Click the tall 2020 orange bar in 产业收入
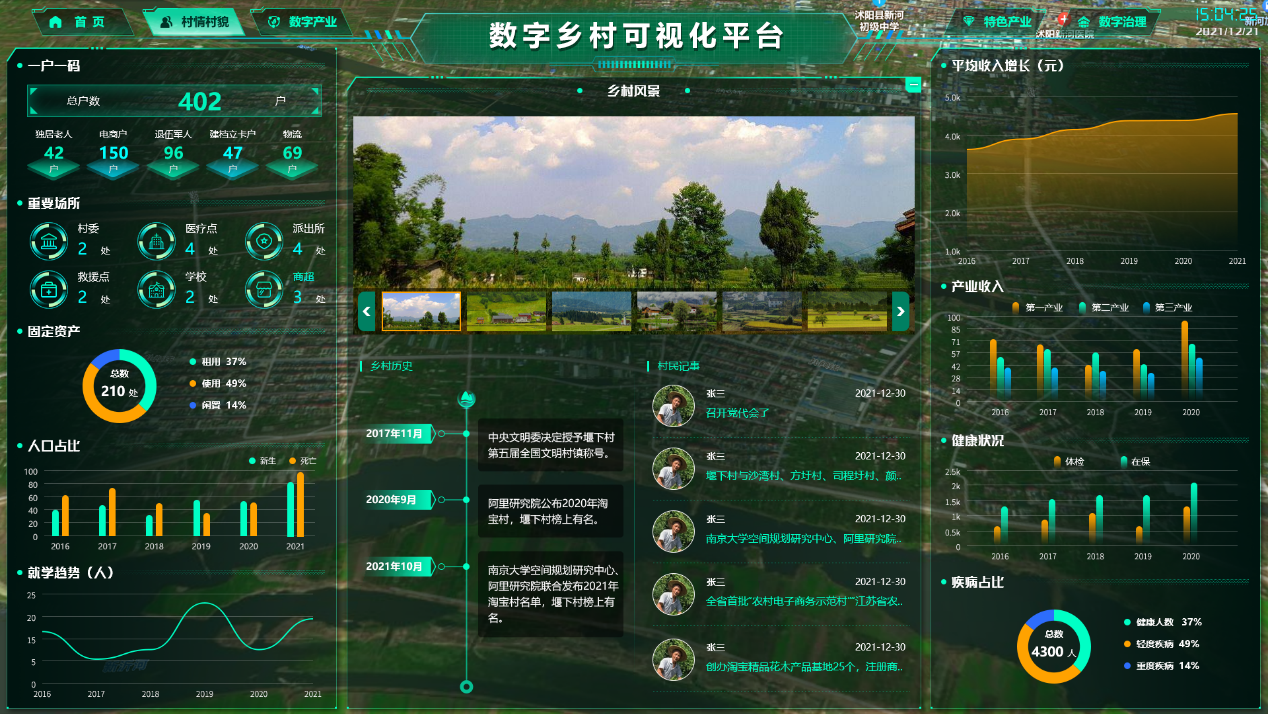Viewport: 1268px width, 714px height. 1185,361
